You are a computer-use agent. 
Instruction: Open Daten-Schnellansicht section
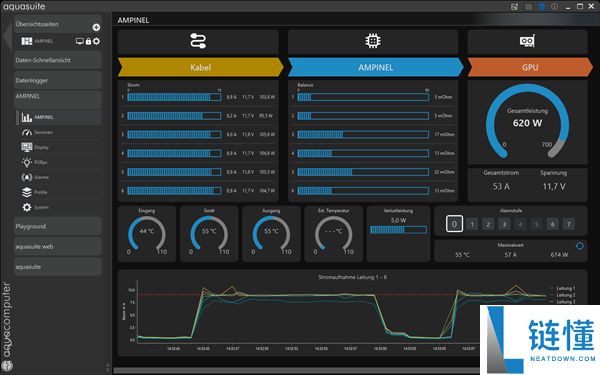57,60
